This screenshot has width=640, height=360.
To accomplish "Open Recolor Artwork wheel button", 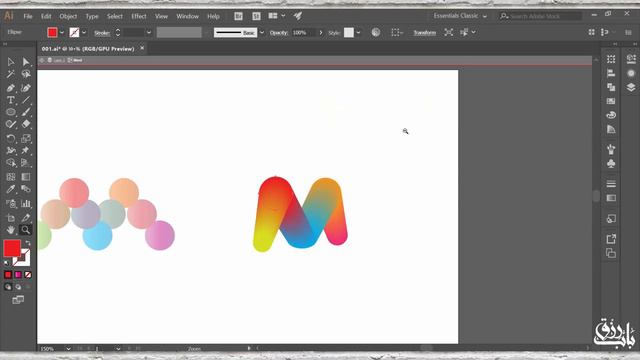I will [376, 32].
